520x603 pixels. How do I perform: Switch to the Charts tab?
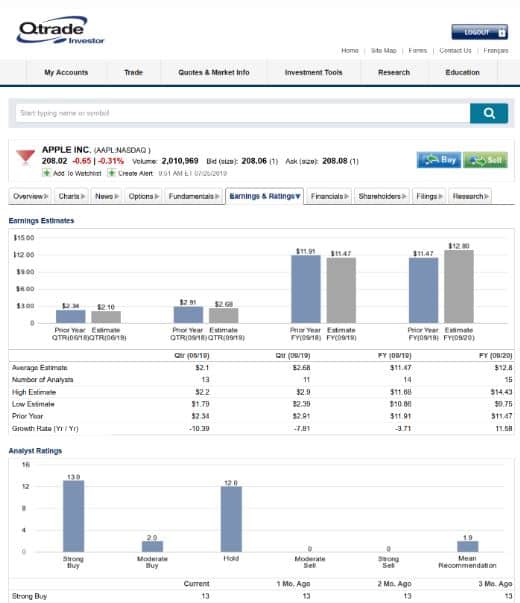pos(72,196)
